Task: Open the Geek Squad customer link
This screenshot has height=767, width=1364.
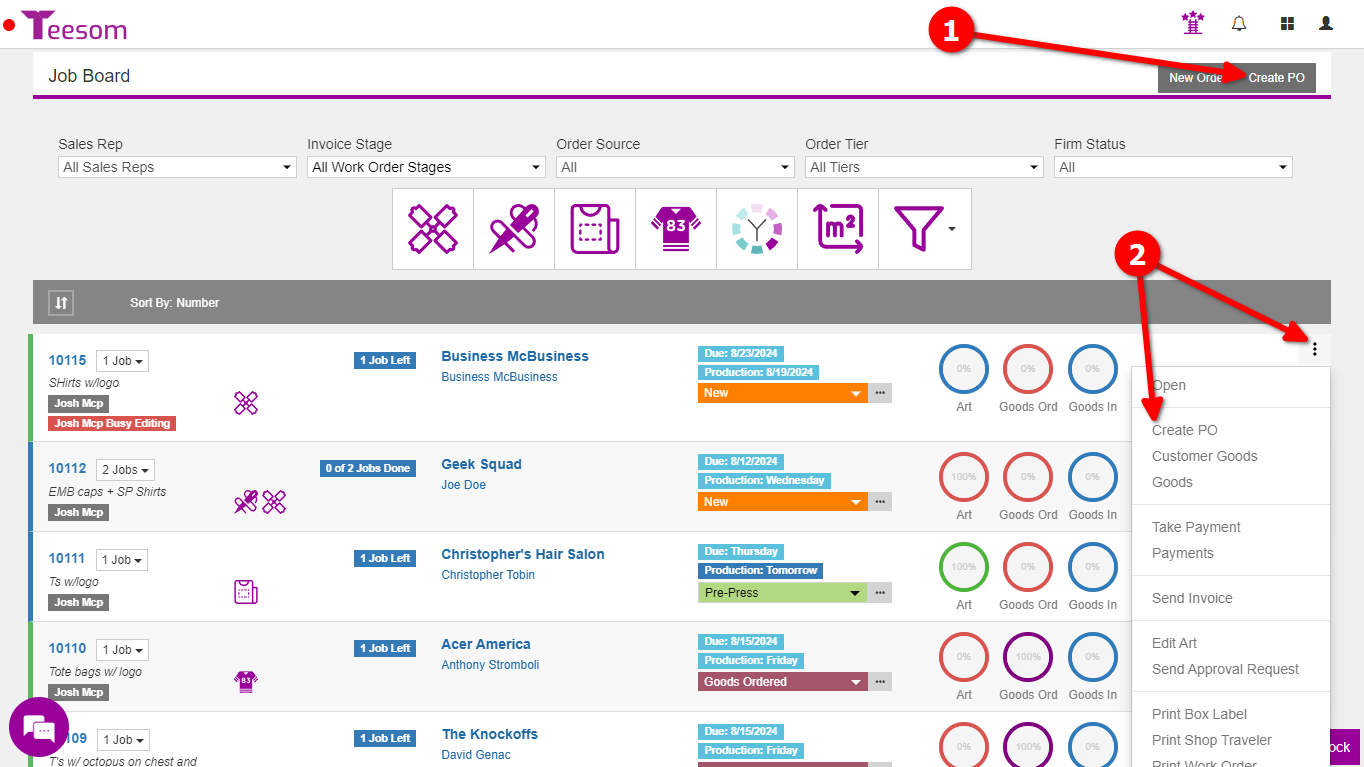Action: 481,464
